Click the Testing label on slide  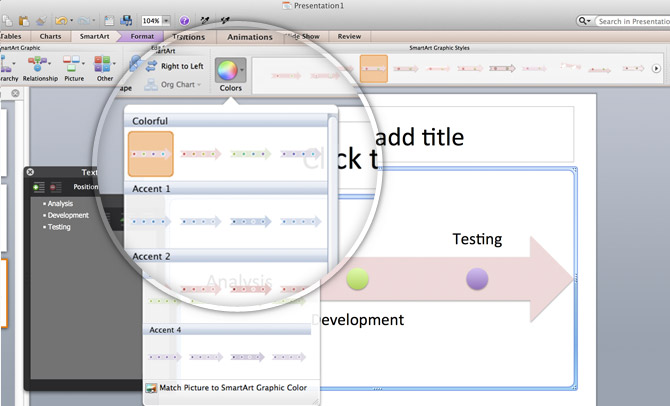pyautogui.click(x=477, y=239)
